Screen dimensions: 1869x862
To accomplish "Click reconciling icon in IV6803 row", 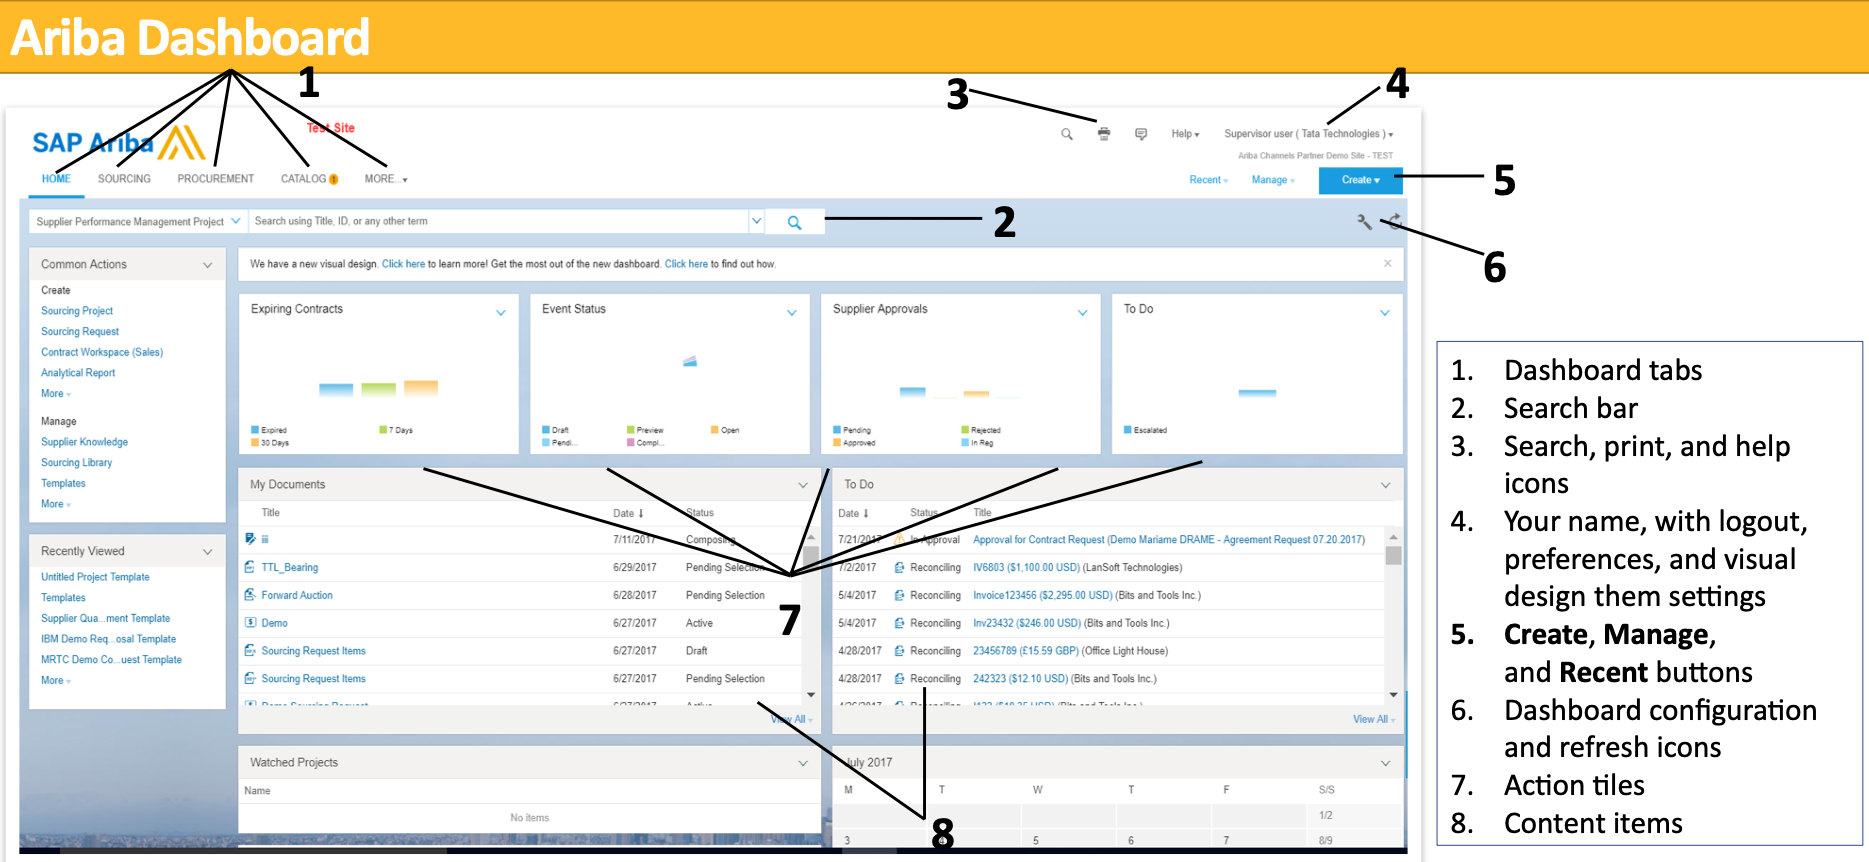I will tap(900, 567).
